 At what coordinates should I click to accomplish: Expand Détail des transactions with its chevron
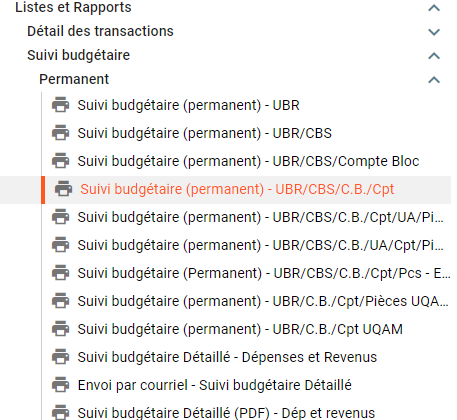click(x=434, y=32)
